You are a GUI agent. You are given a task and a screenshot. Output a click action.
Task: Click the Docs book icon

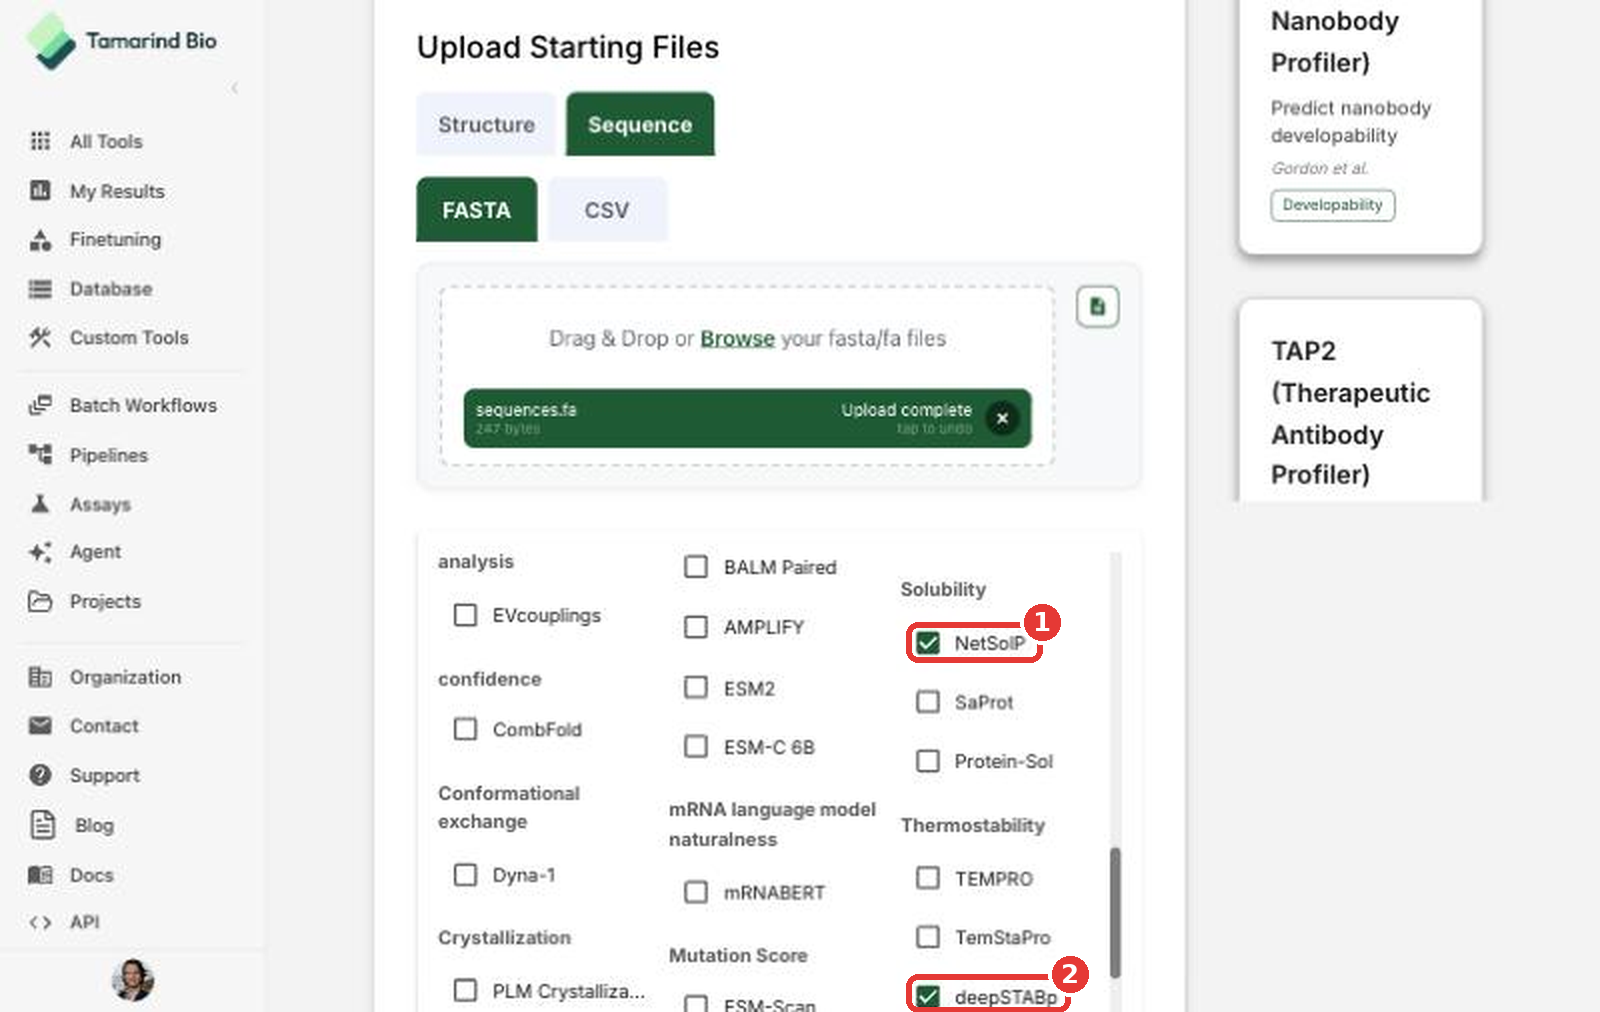[x=40, y=875]
